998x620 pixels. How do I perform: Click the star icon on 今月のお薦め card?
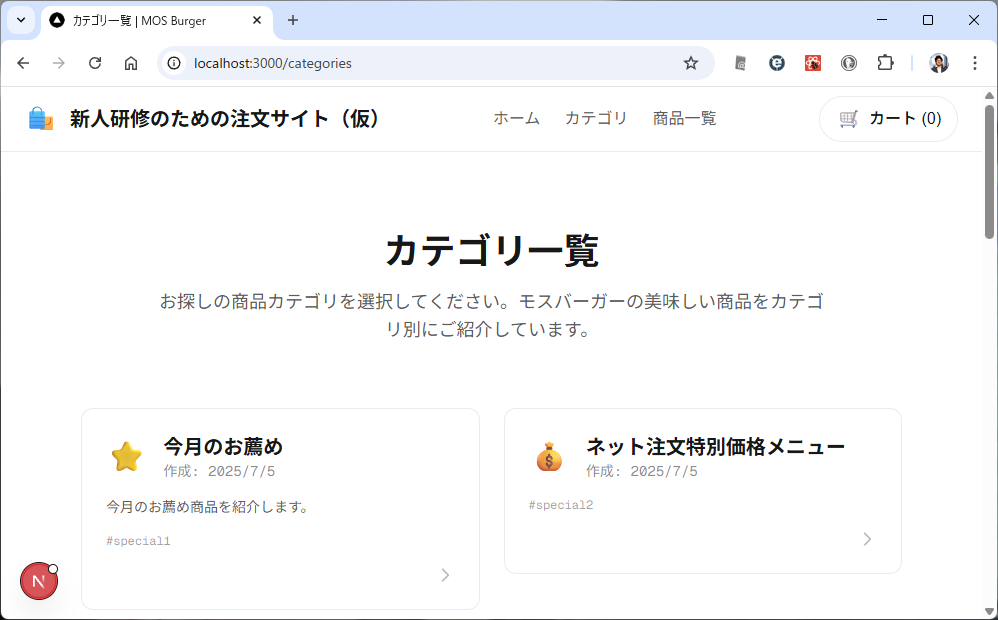tap(127, 457)
